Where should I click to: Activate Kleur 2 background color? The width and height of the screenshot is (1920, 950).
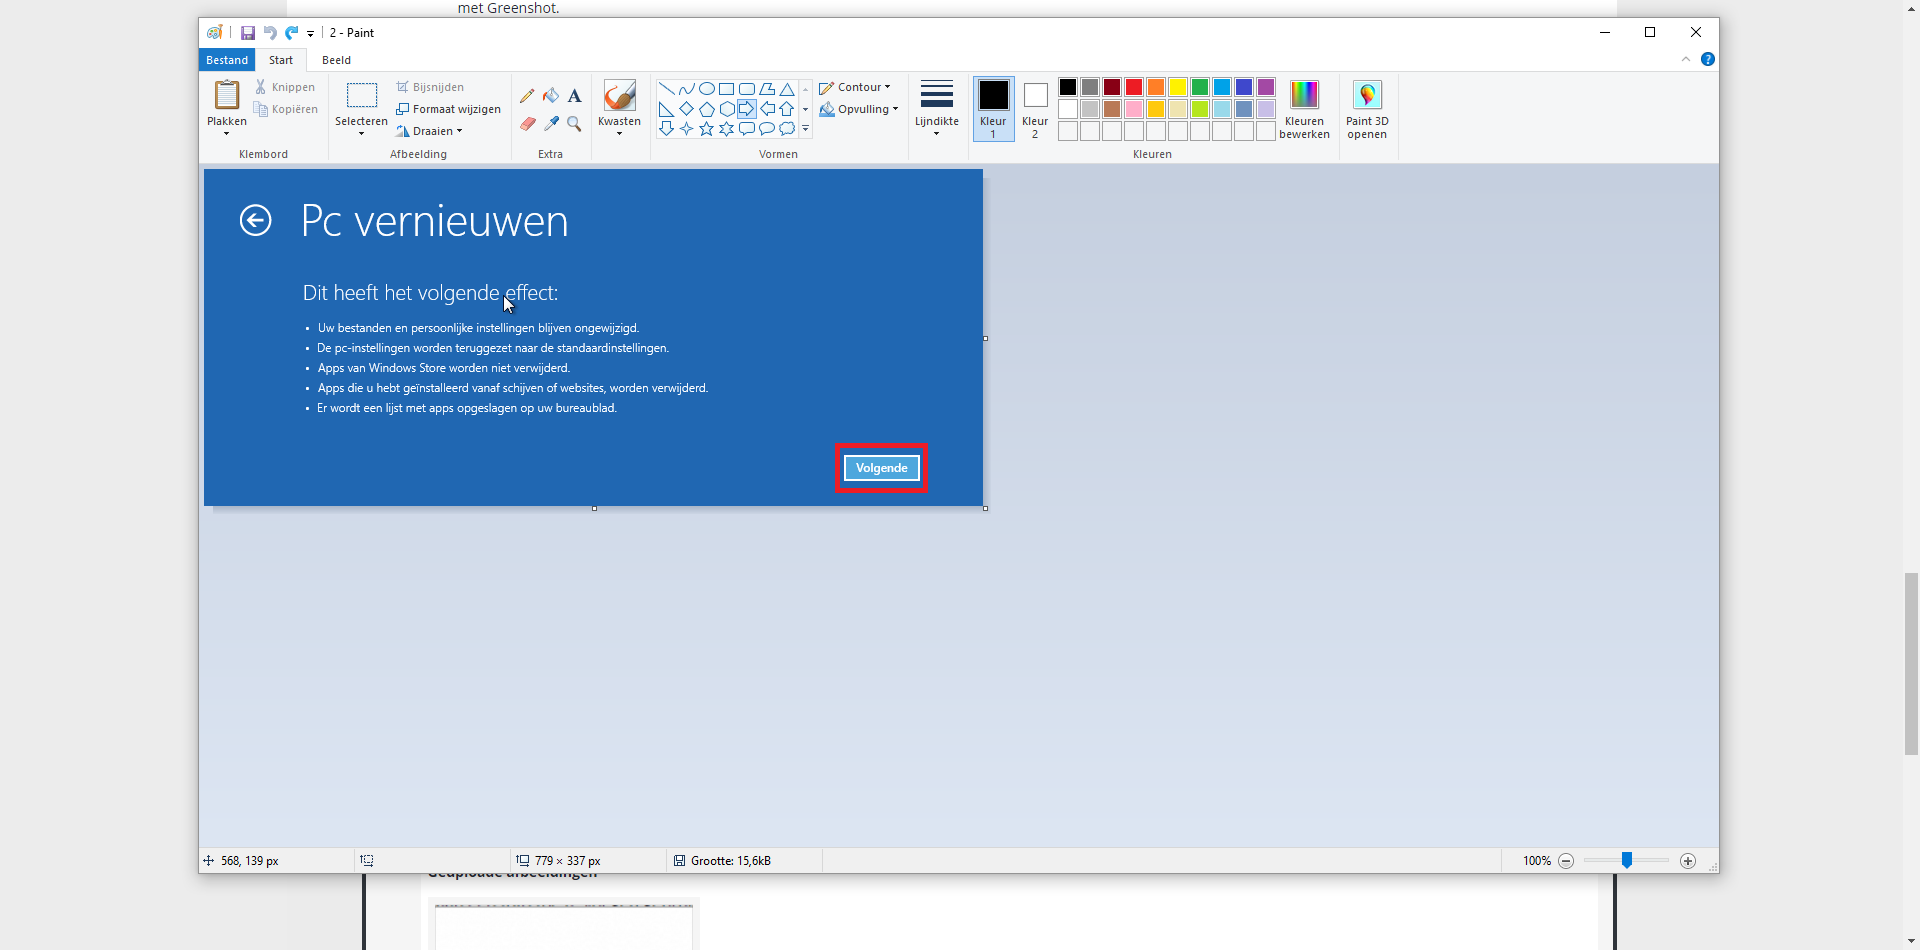(x=1035, y=108)
